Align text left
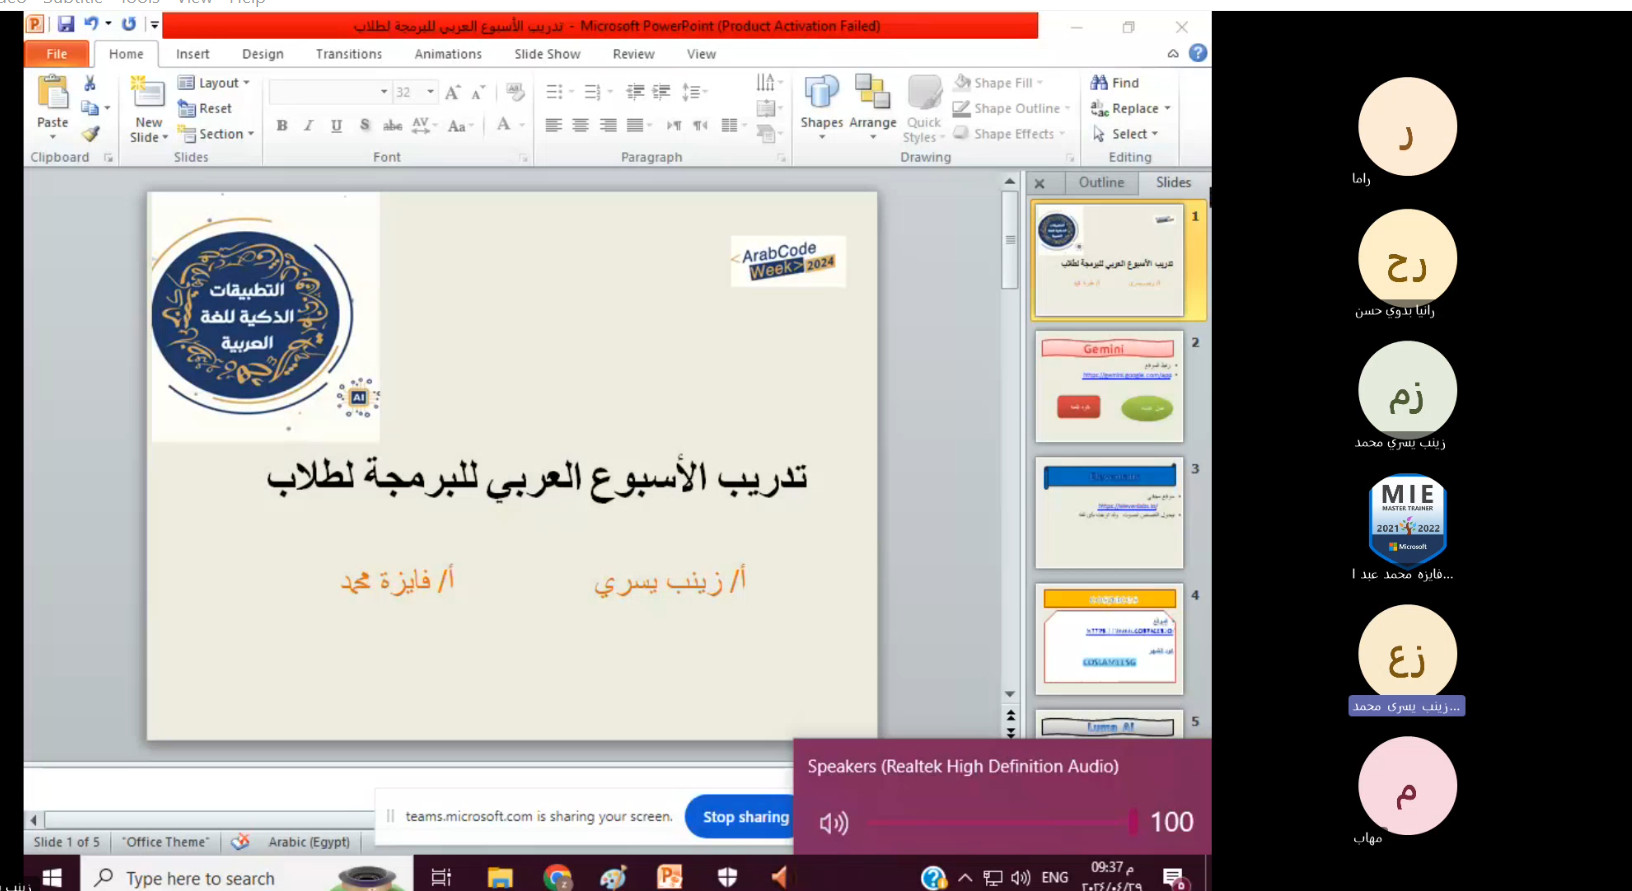Image resolution: width=1632 pixels, height=891 pixels. pos(553,125)
